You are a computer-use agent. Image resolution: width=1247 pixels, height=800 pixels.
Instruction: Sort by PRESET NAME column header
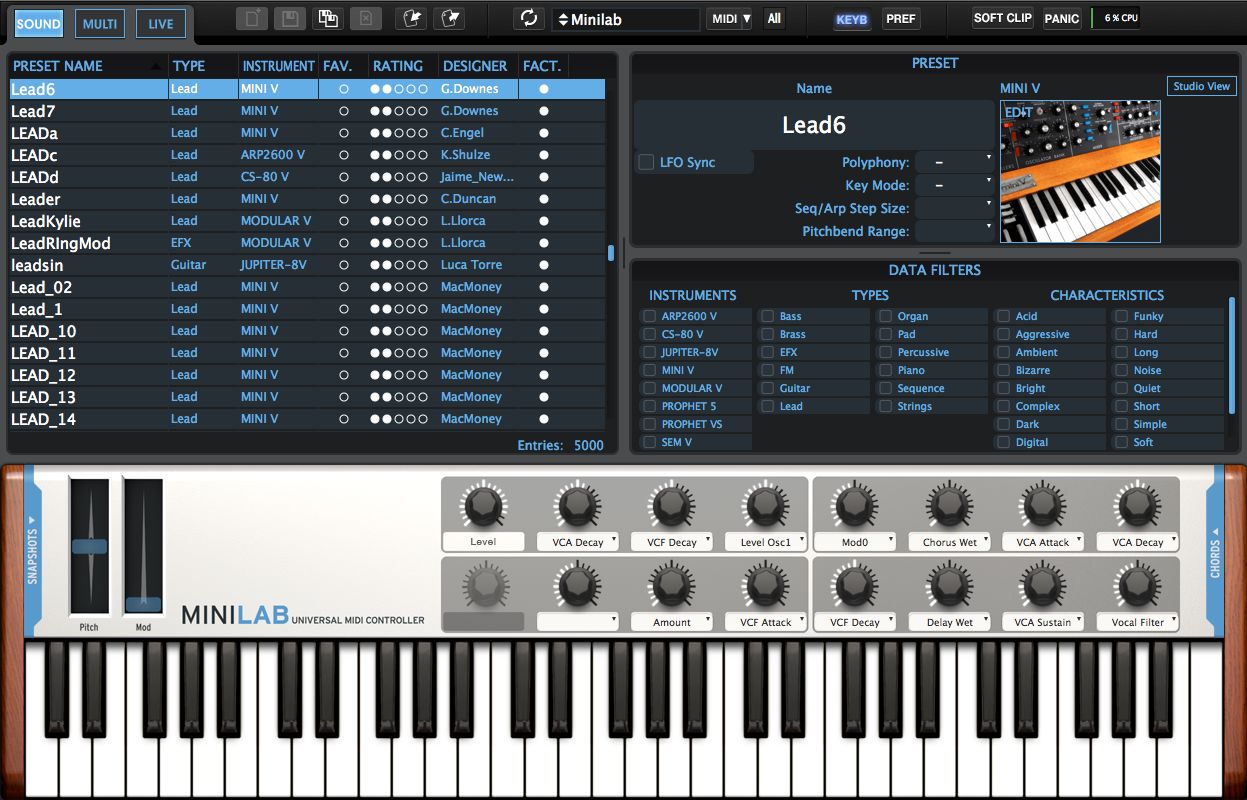(88, 66)
